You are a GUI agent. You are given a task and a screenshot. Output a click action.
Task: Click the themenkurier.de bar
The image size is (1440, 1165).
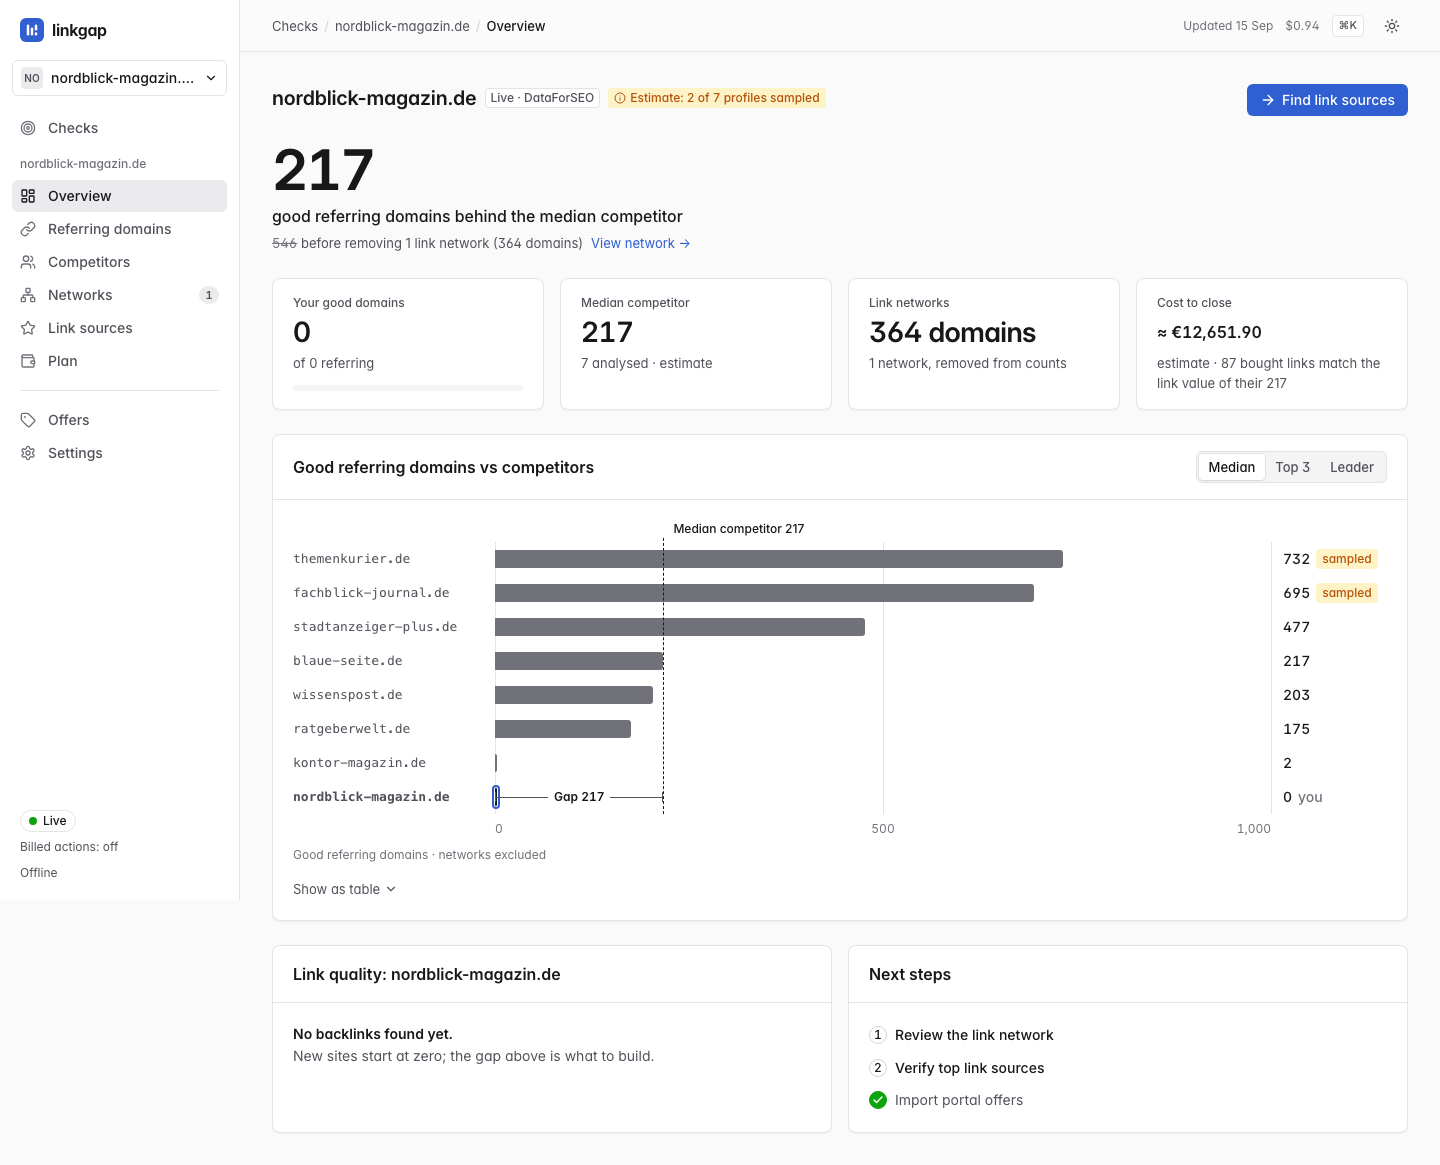(779, 559)
